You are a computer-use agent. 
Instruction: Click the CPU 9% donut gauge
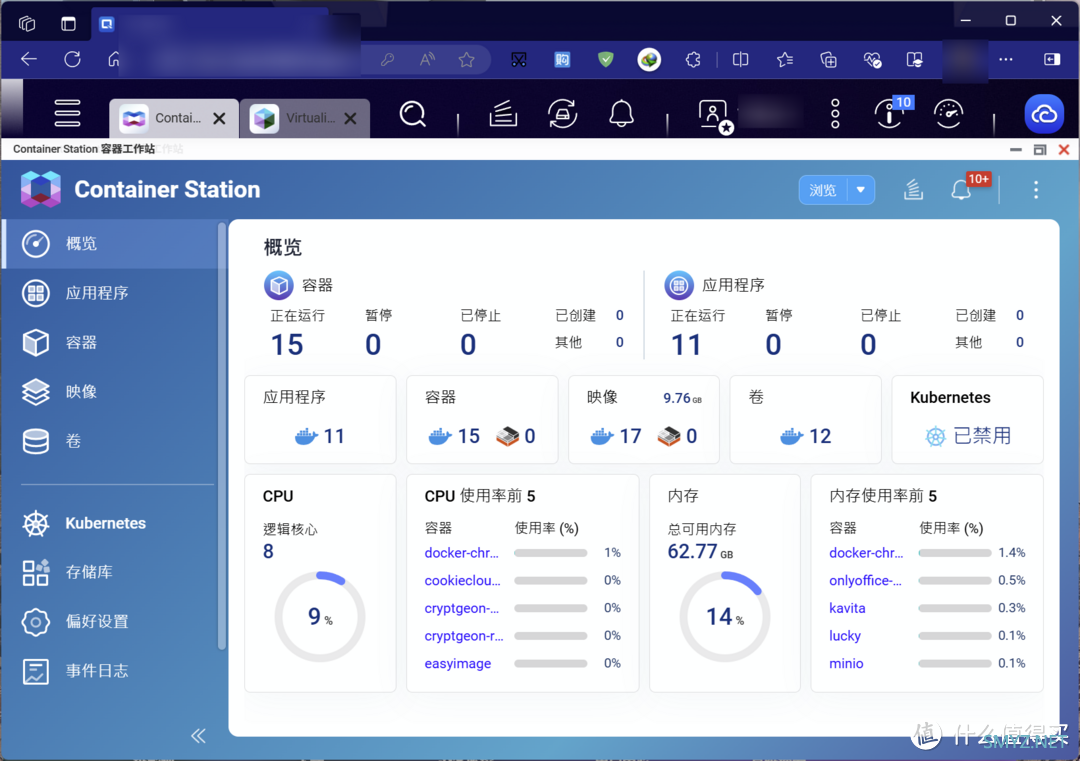pos(320,616)
